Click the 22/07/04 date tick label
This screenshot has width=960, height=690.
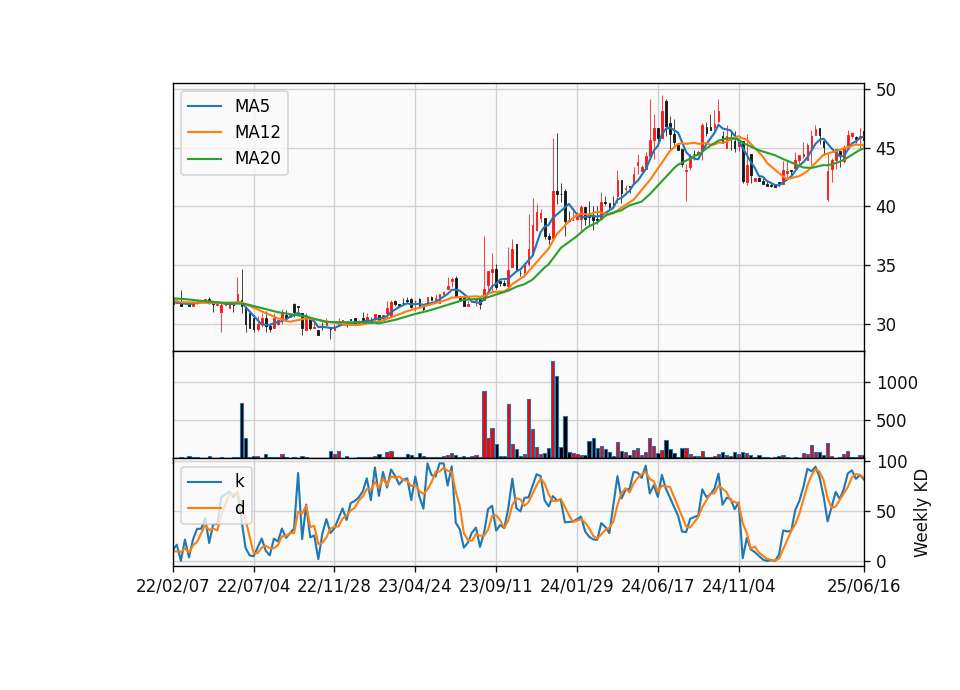253,586
